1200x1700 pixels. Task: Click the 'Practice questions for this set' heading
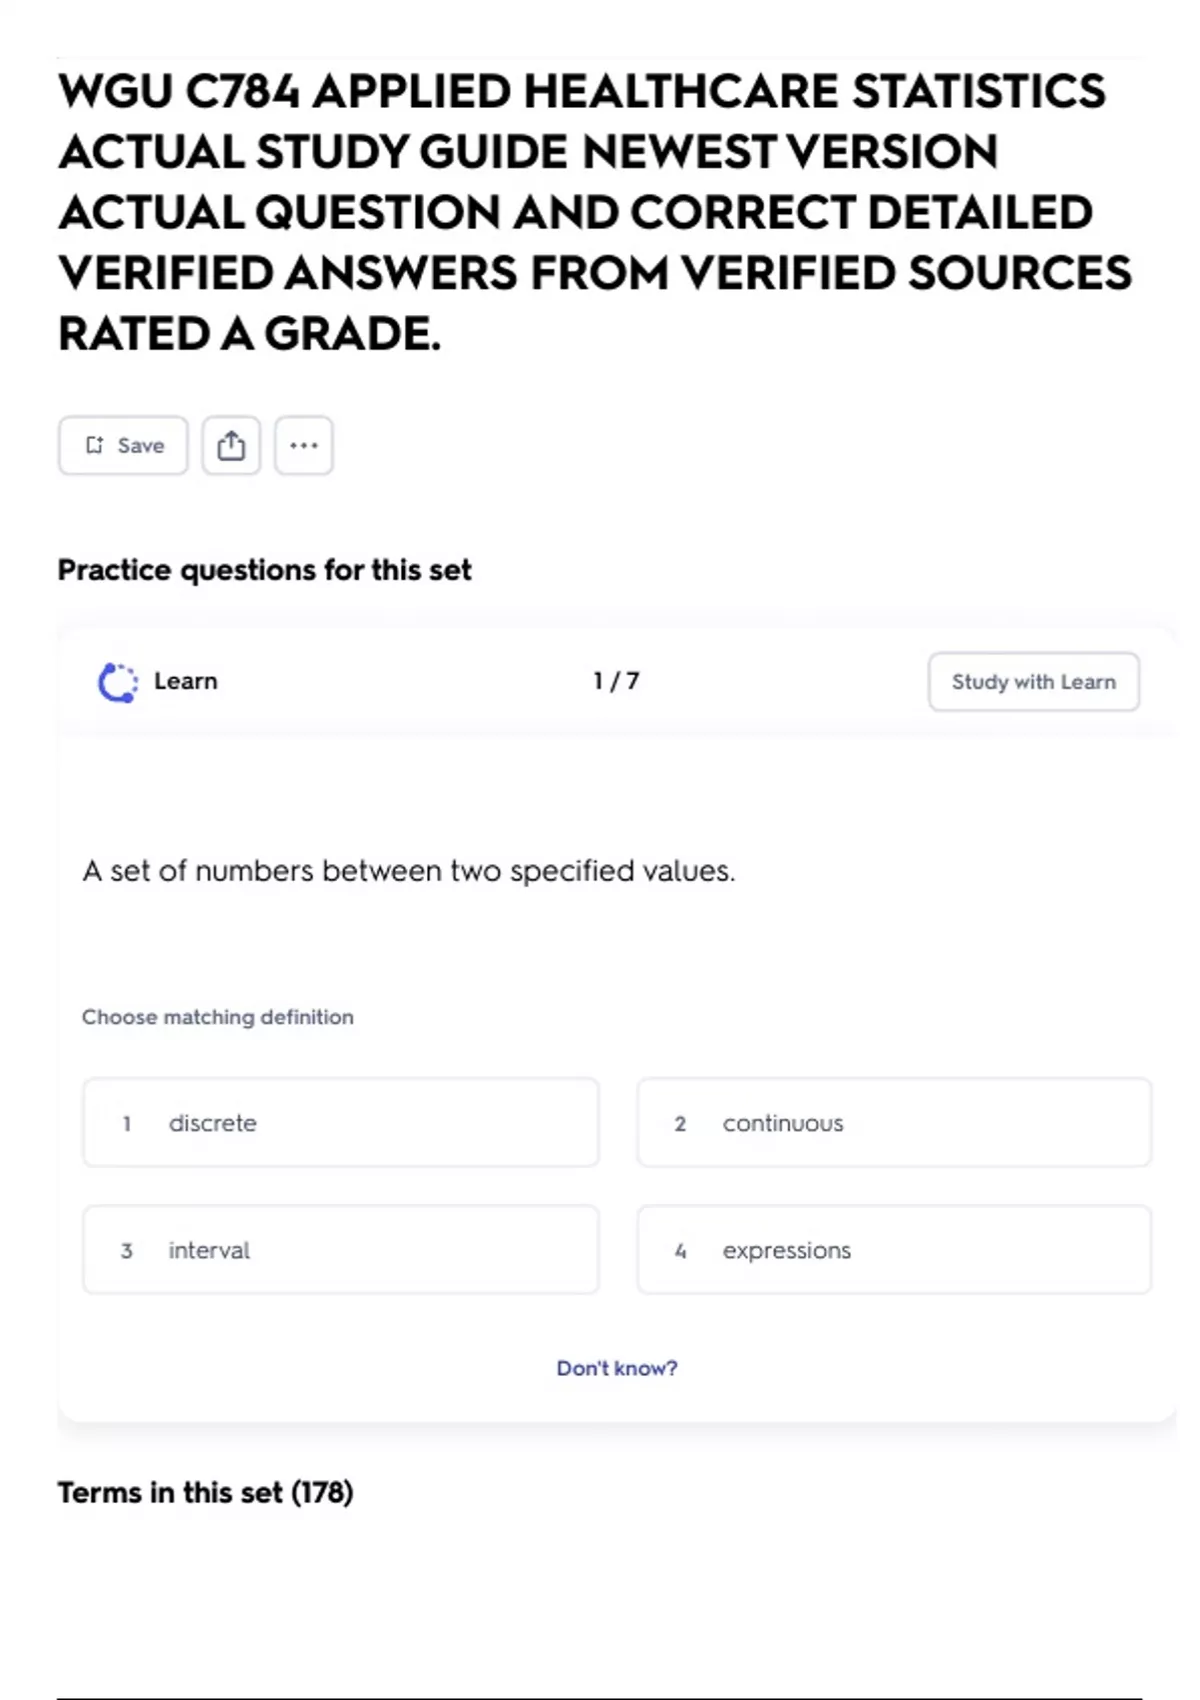coord(264,570)
